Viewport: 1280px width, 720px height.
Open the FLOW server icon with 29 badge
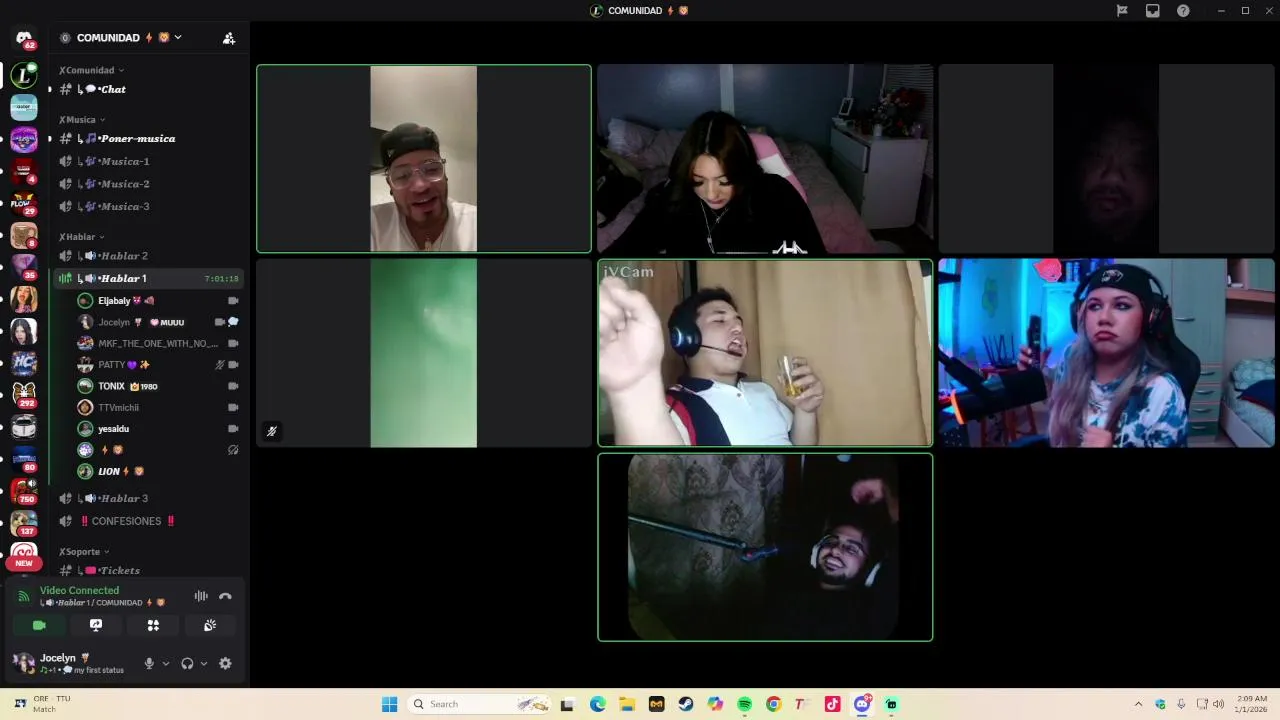tap(24, 203)
